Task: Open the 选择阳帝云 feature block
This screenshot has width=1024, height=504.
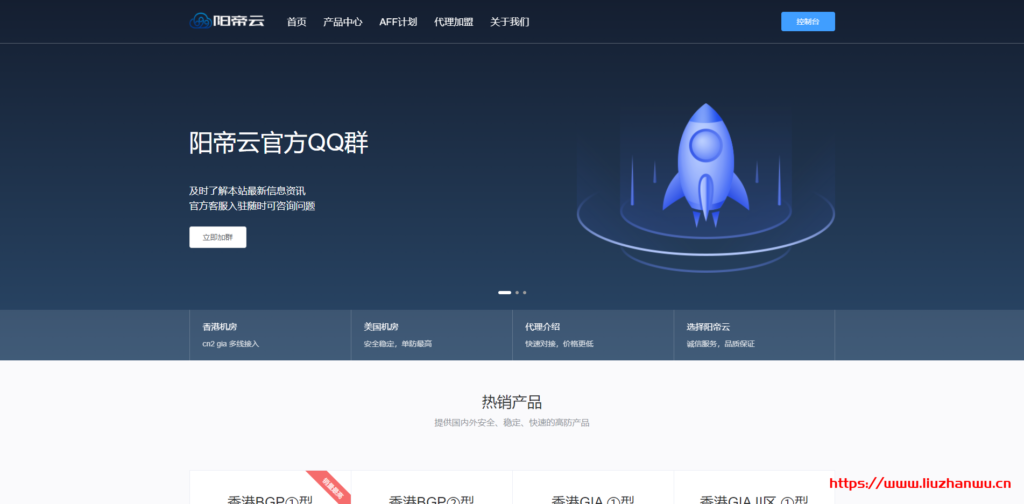Action: (x=754, y=335)
